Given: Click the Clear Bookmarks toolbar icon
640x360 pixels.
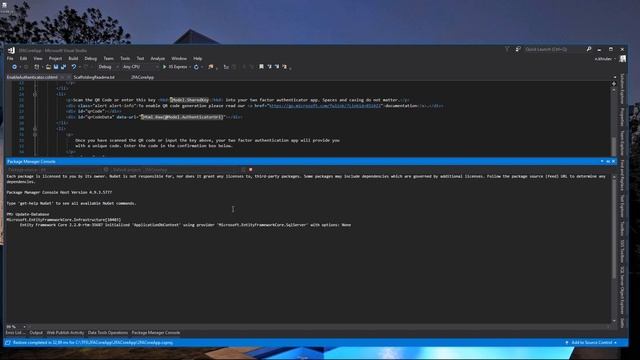Looking at the screenshot, I should (284, 67).
